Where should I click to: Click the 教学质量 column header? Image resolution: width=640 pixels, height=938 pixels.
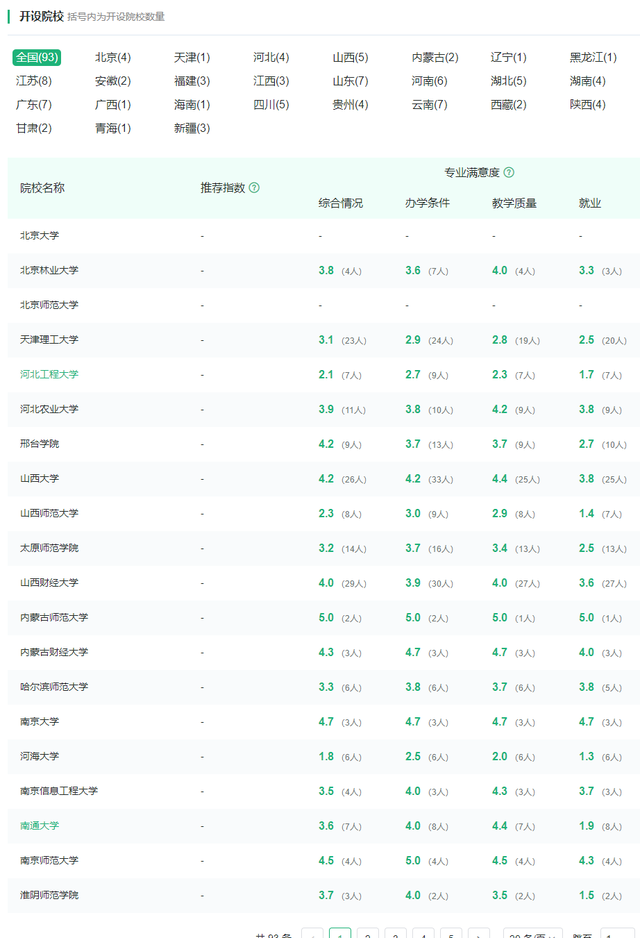click(514, 203)
